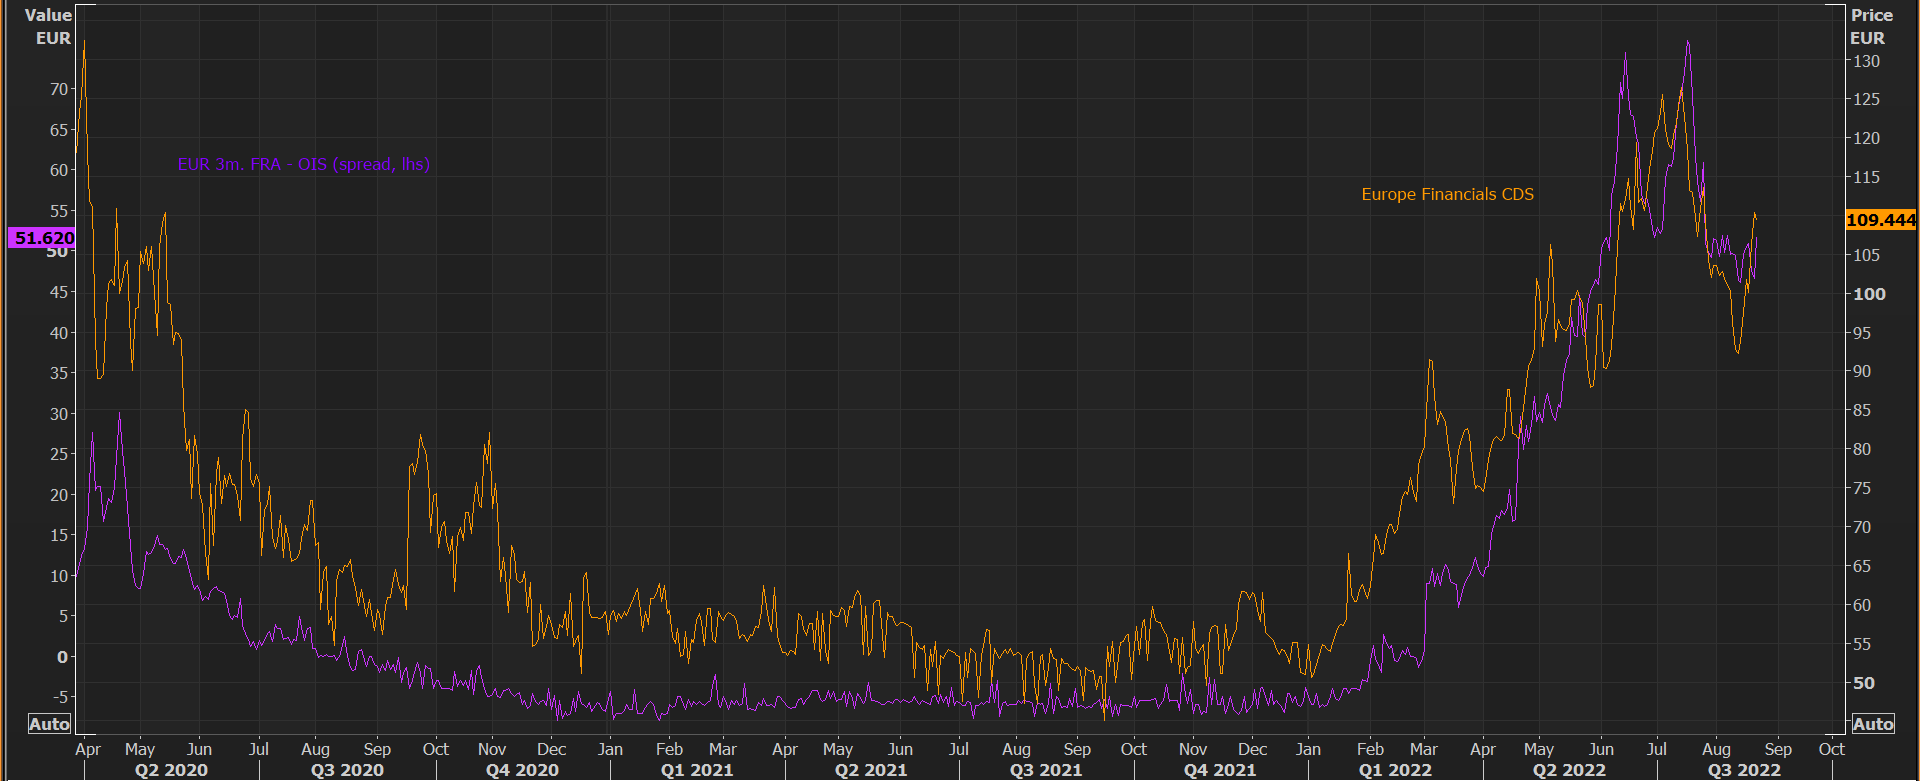Screen dimensions: 1920x781
Task: Click the 130 tick on the price axis
Action: pyautogui.click(x=1866, y=61)
